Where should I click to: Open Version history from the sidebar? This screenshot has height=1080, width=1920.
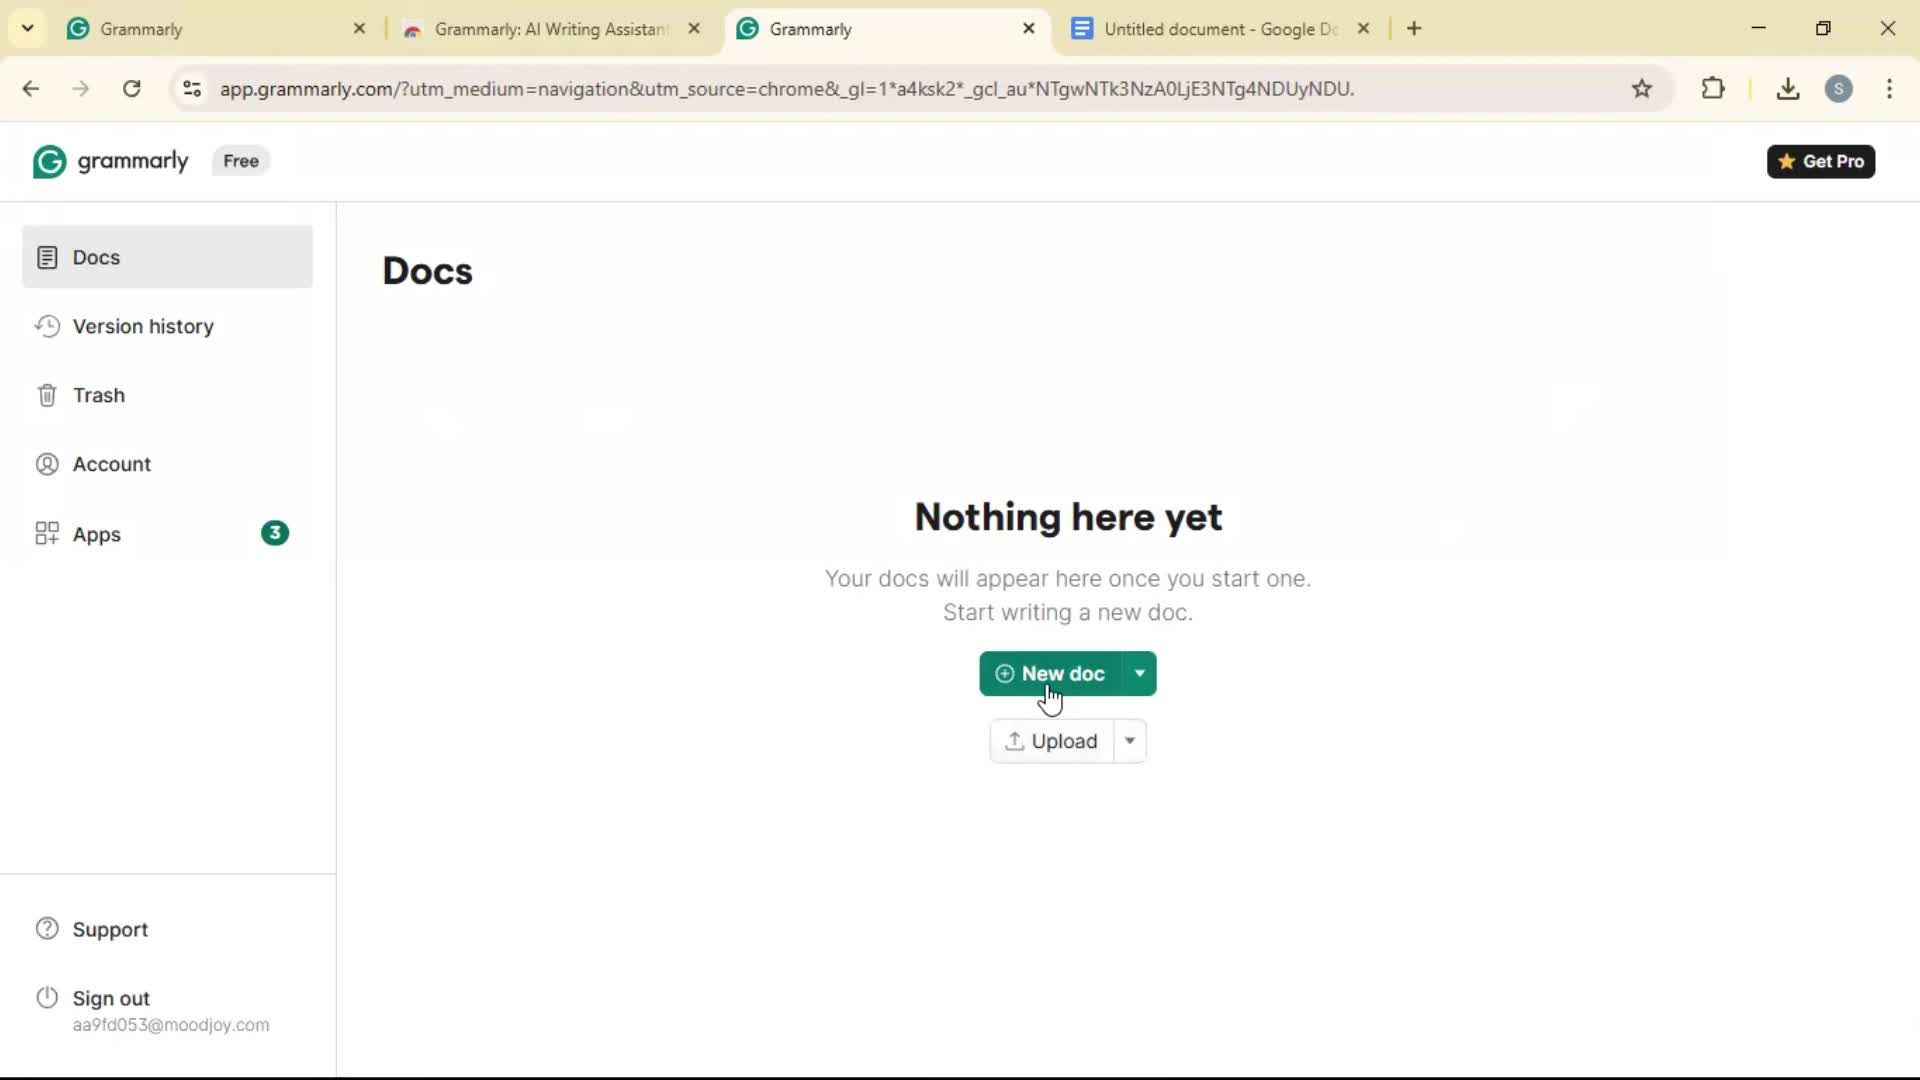coord(142,326)
